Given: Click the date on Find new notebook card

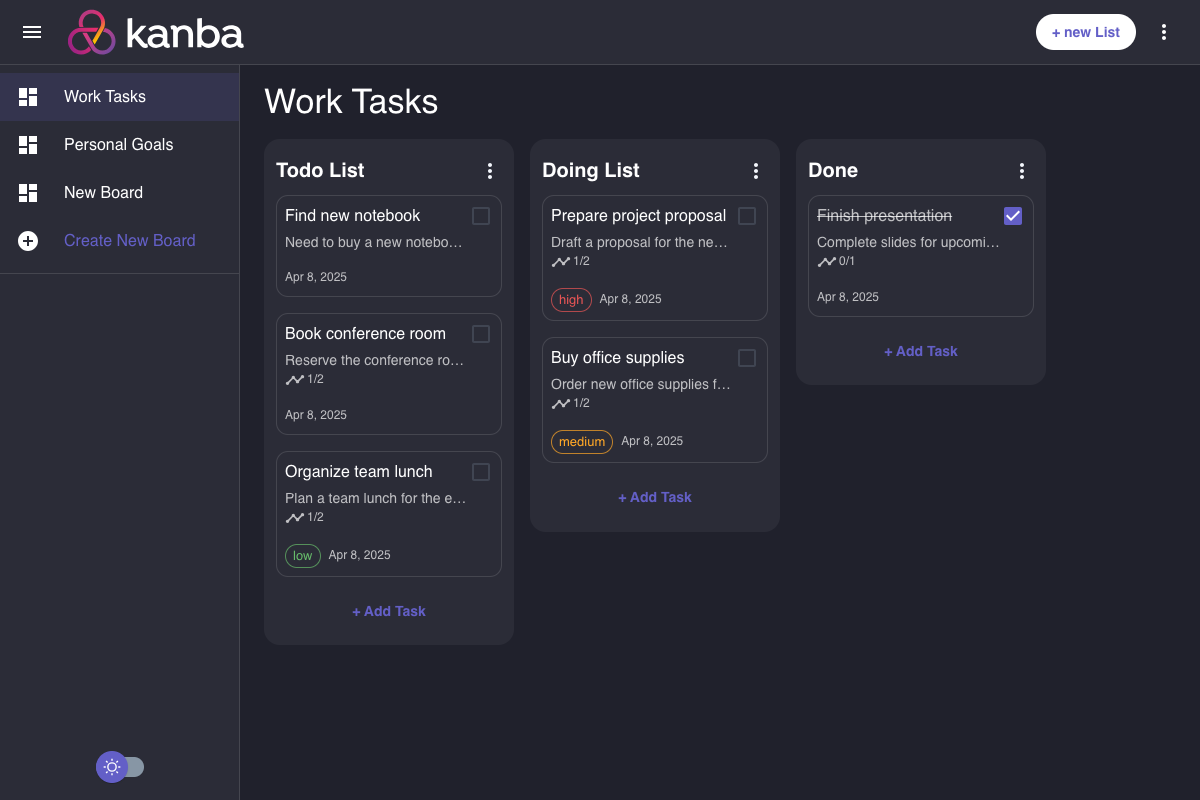Looking at the screenshot, I should [x=316, y=277].
